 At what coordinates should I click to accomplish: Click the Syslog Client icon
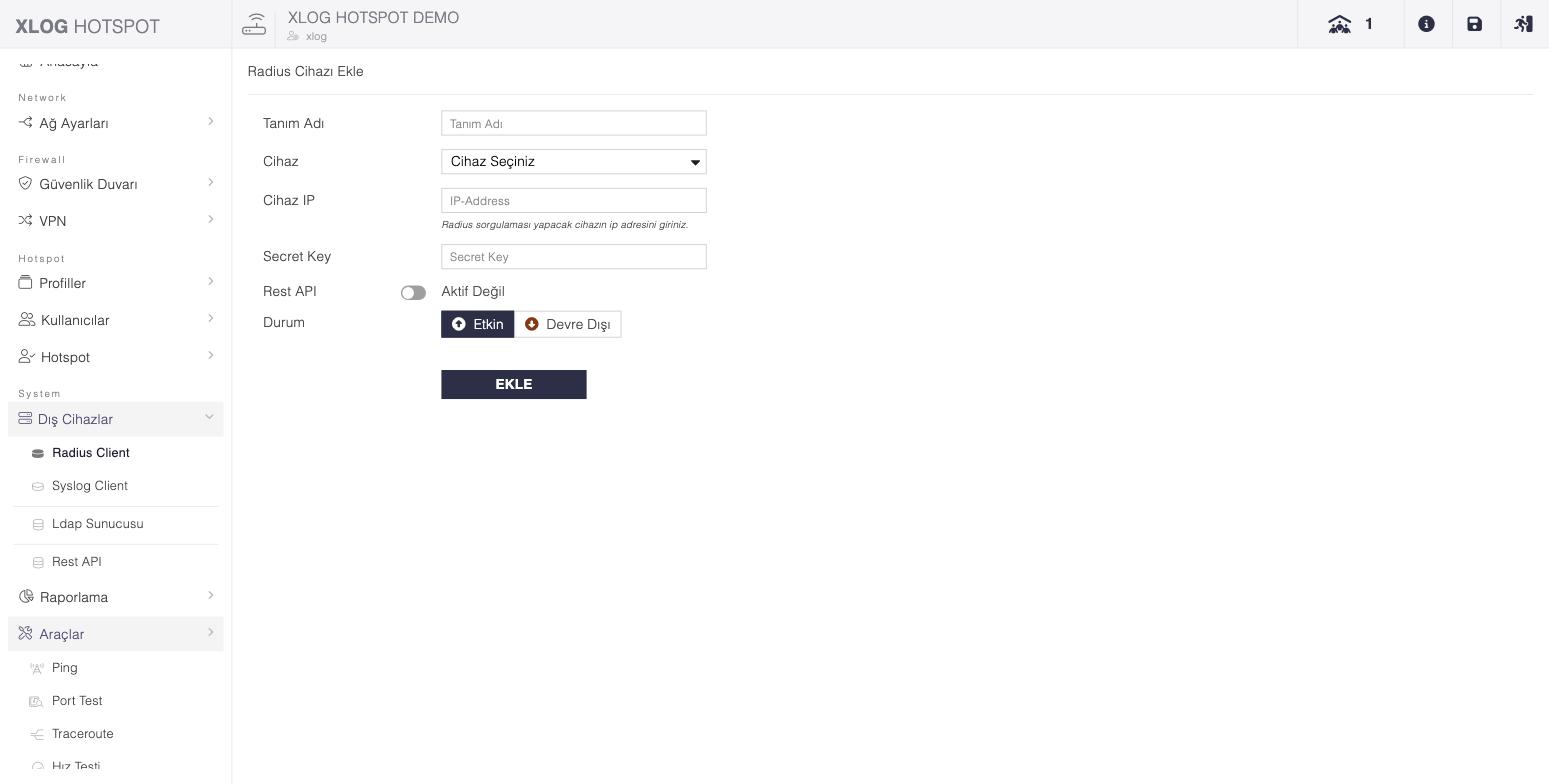click(x=38, y=487)
